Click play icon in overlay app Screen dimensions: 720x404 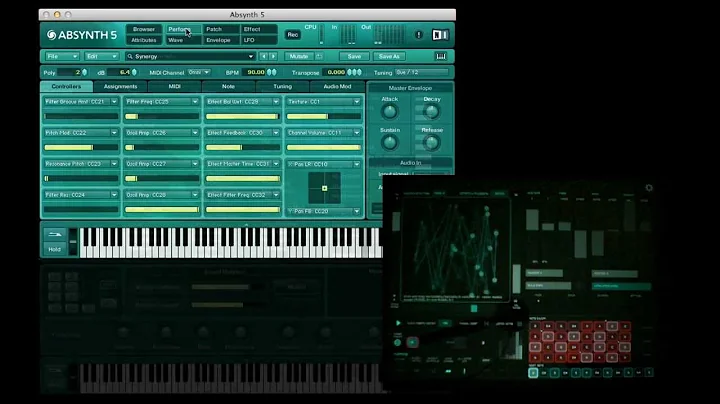(398, 323)
